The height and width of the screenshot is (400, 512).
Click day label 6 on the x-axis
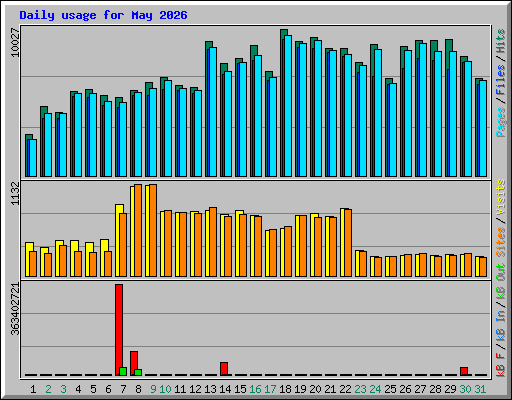[x=108, y=389]
